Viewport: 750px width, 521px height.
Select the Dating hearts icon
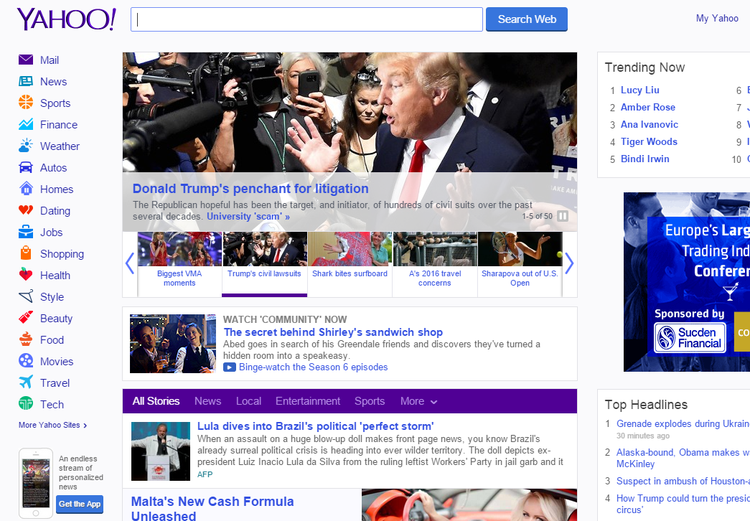point(26,211)
